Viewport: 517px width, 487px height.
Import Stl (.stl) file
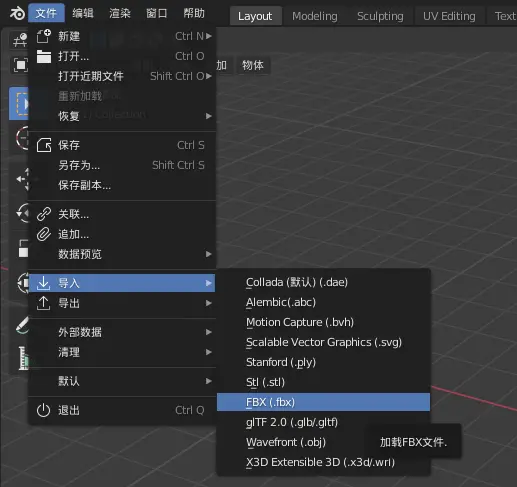(x=323, y=382)
